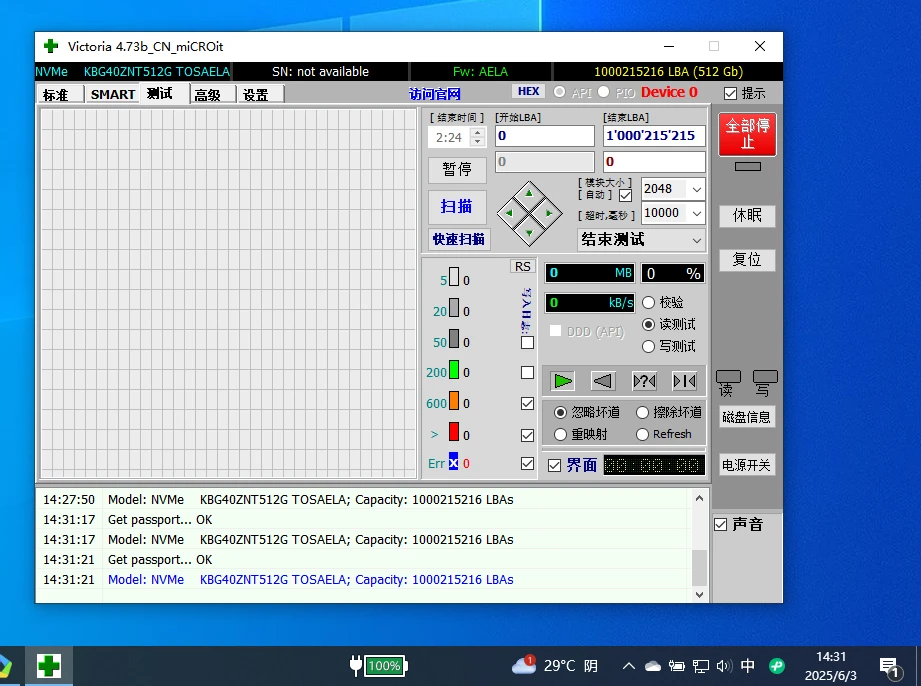Image resolution: width=921 pixels, height=686 pixels.
Task: Click the RS reset counters button
Action: [x=522, y=267]
